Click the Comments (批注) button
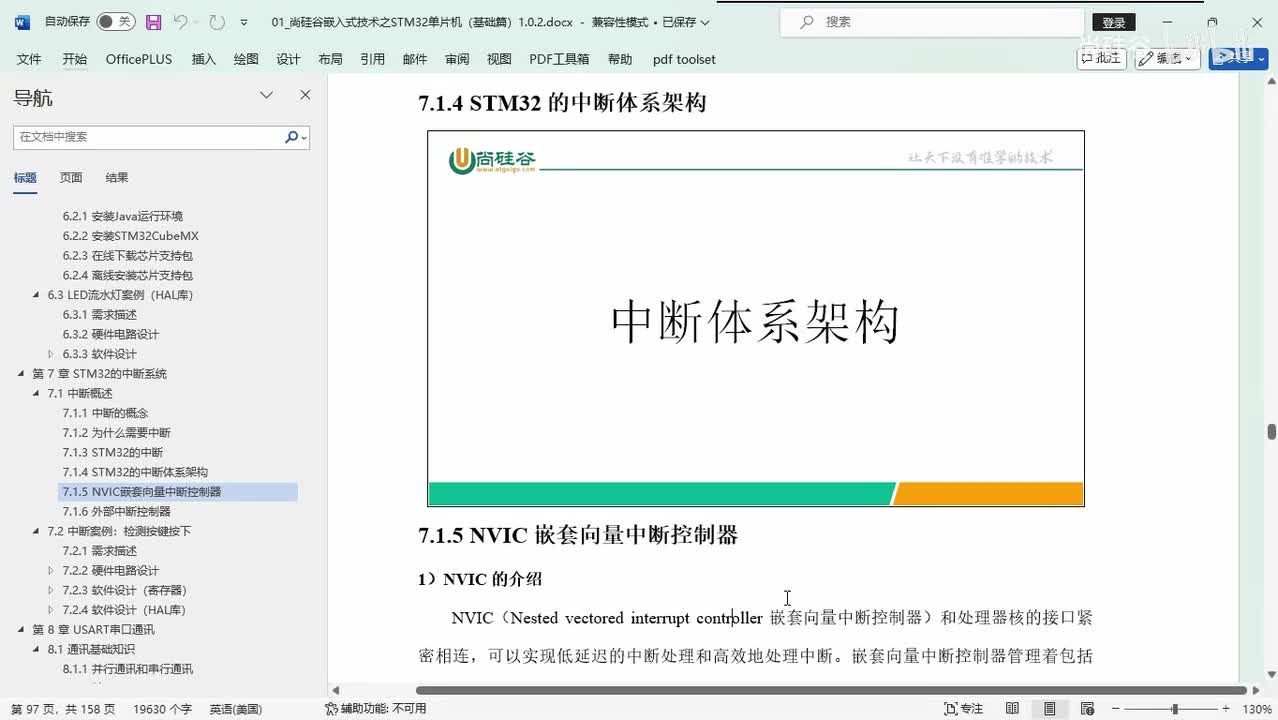Viewport: 1278px width, 720px height. 1101,58
